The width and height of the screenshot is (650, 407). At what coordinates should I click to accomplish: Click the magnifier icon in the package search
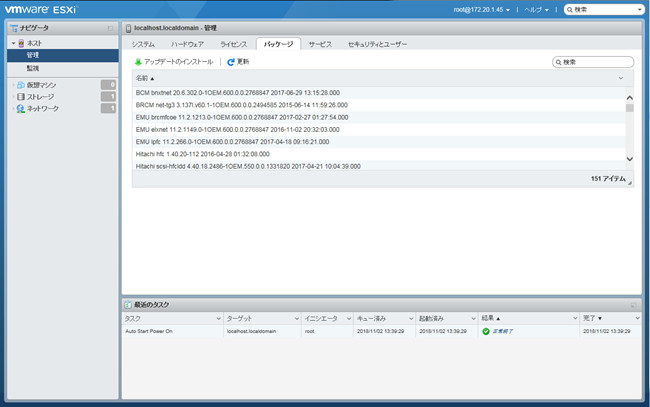(x=558, y=62)
